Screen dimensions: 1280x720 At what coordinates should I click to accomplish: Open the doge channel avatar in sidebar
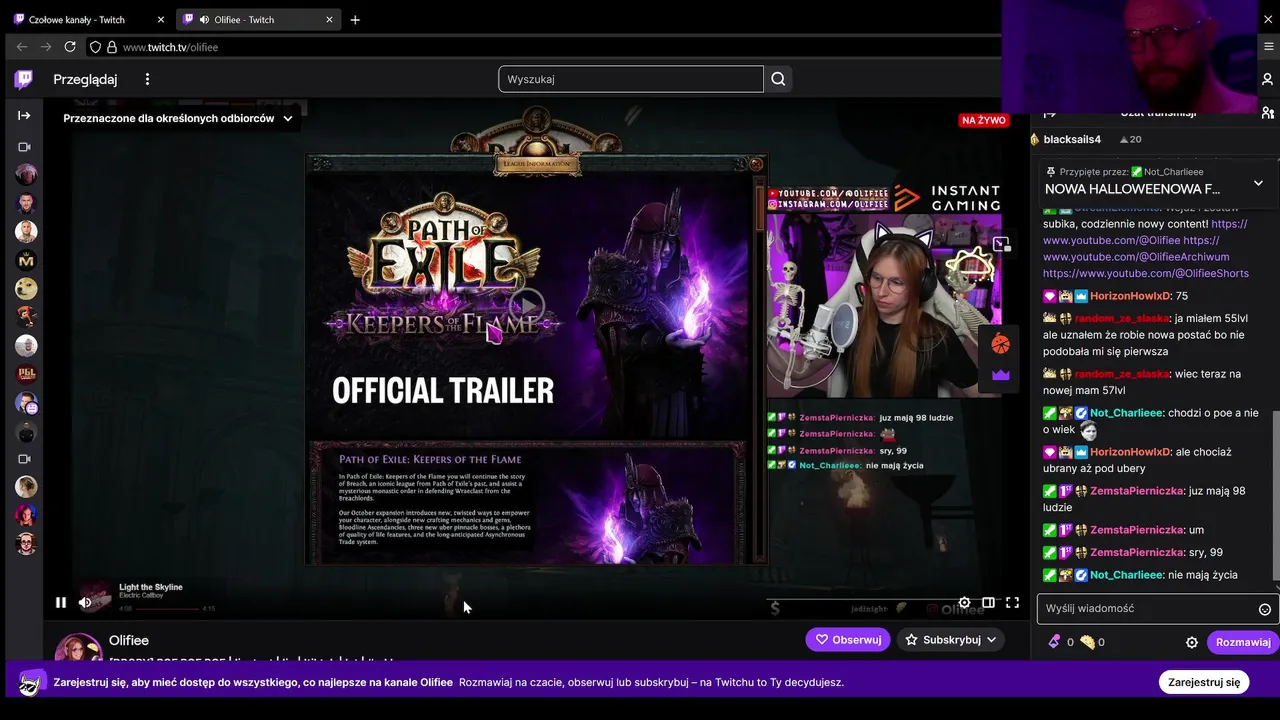26,289
